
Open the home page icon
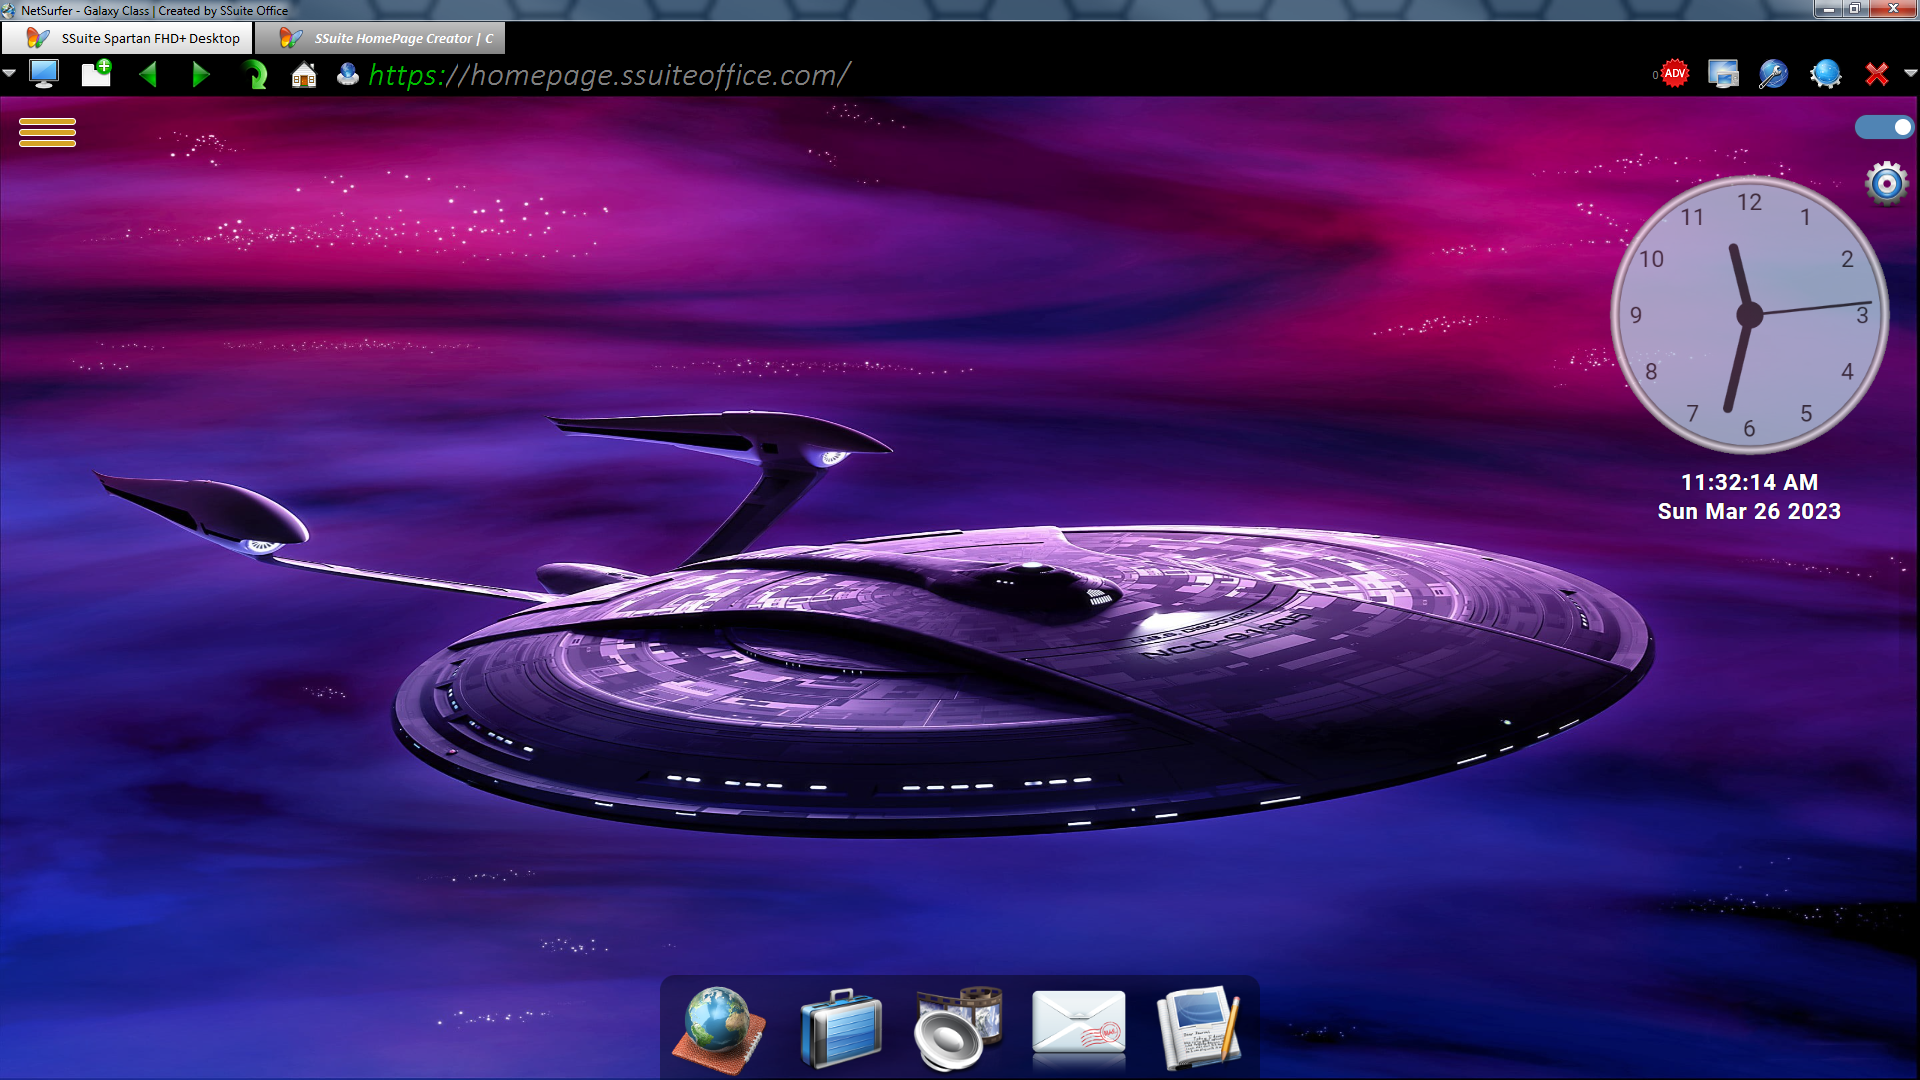pyautogui.click(x=304, y=75)
